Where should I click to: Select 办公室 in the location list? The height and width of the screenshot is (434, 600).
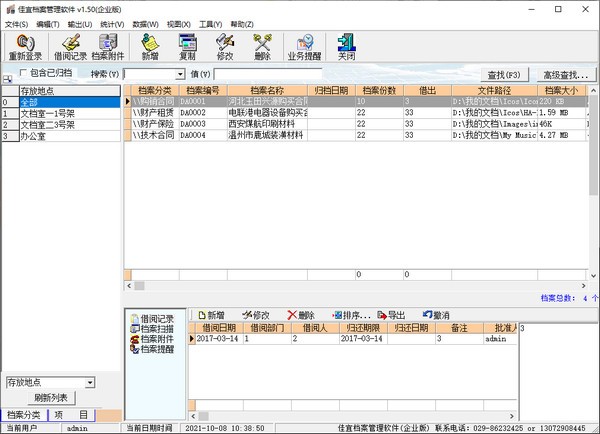point(70,136)
